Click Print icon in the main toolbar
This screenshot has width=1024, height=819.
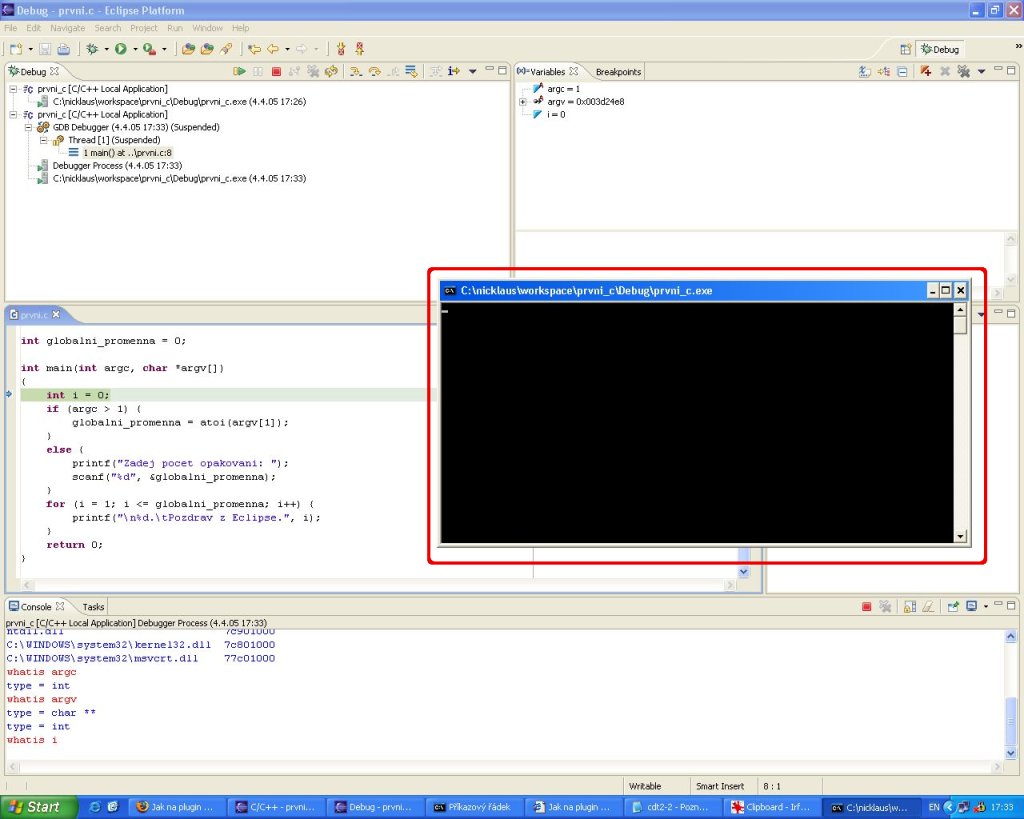coord(63,49)
